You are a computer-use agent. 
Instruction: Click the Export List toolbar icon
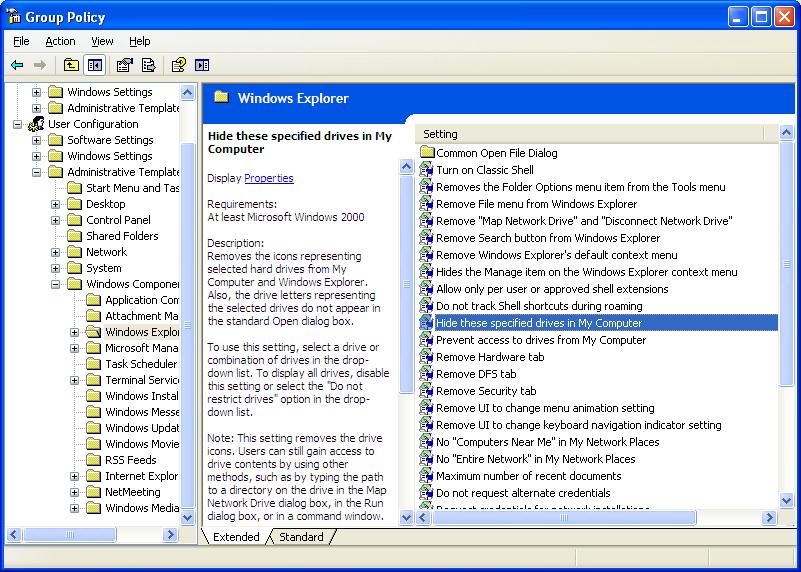click(148, 65)
